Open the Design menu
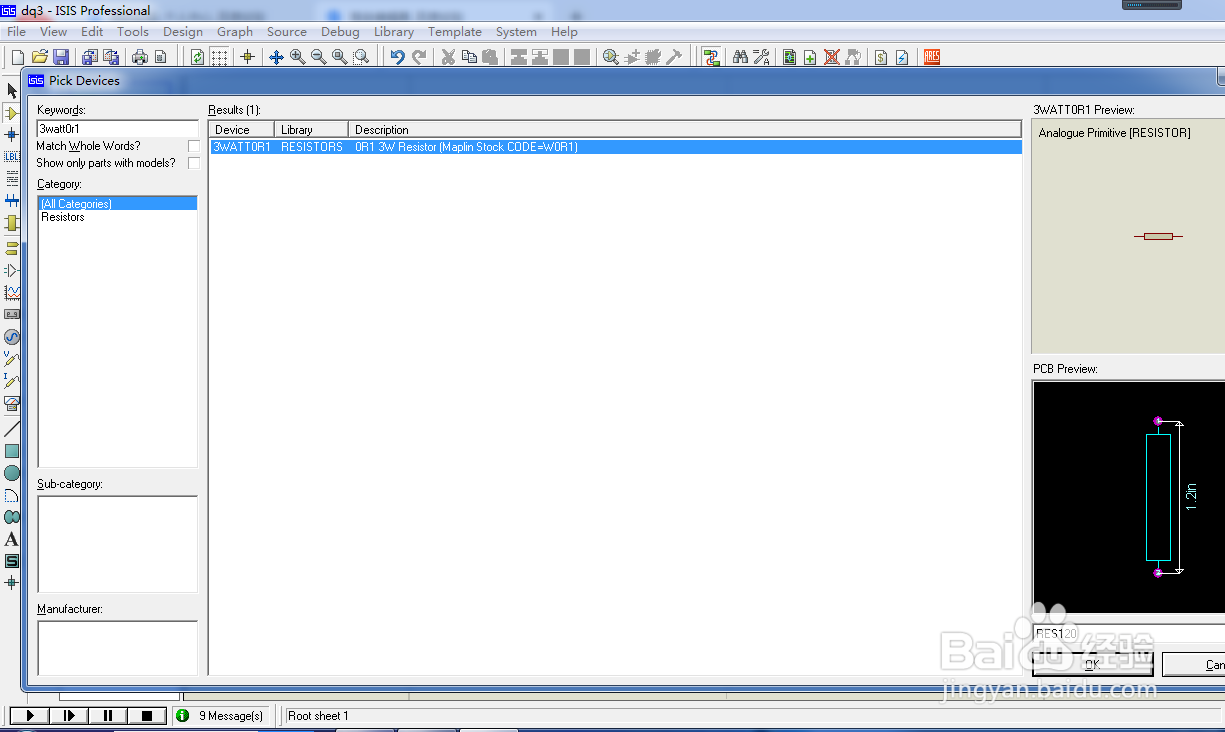 click(x=183, y=32)
